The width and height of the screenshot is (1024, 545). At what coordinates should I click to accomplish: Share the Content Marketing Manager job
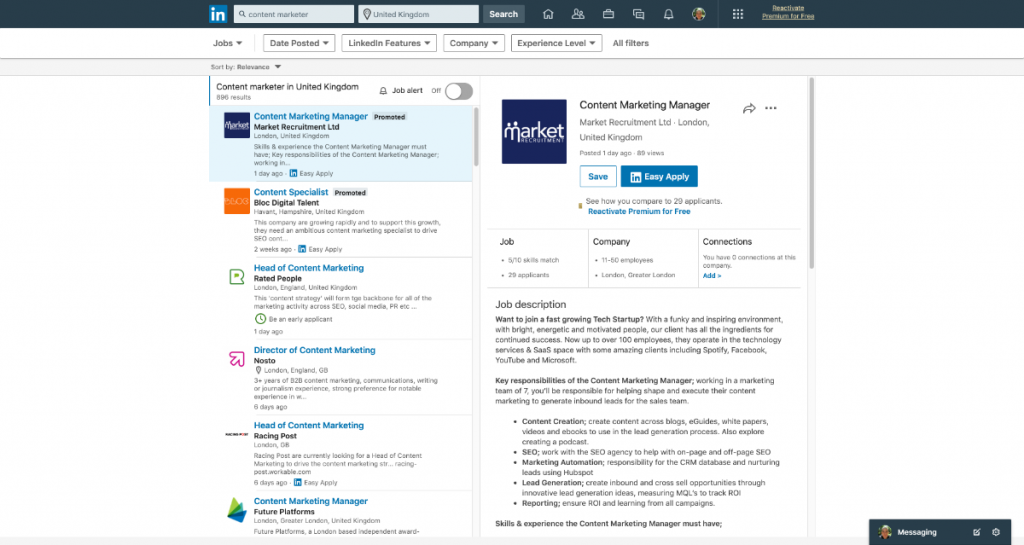pyautogui.click(x=748, y=108)
